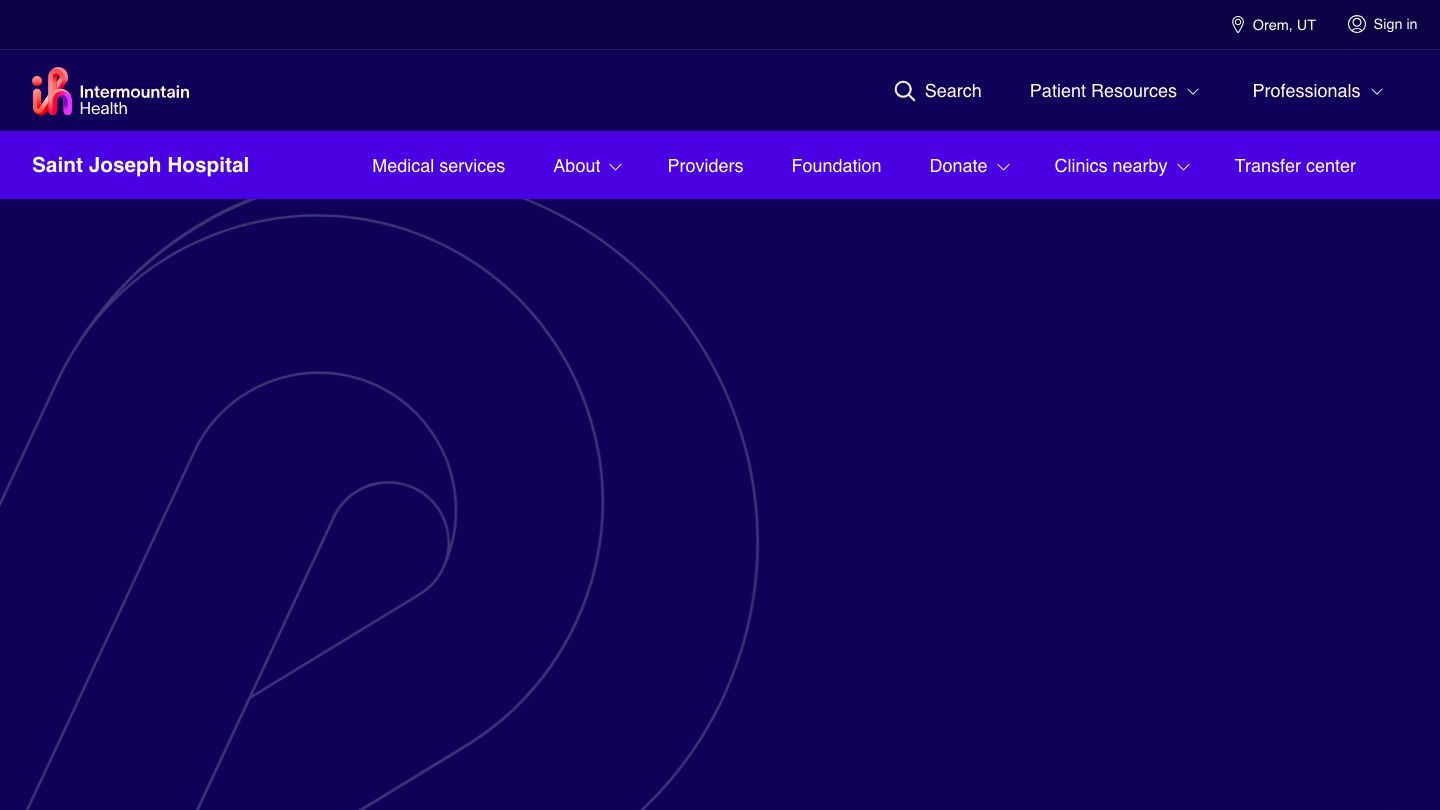
Task: Open the chevron beside About
Action: point(616,167)
